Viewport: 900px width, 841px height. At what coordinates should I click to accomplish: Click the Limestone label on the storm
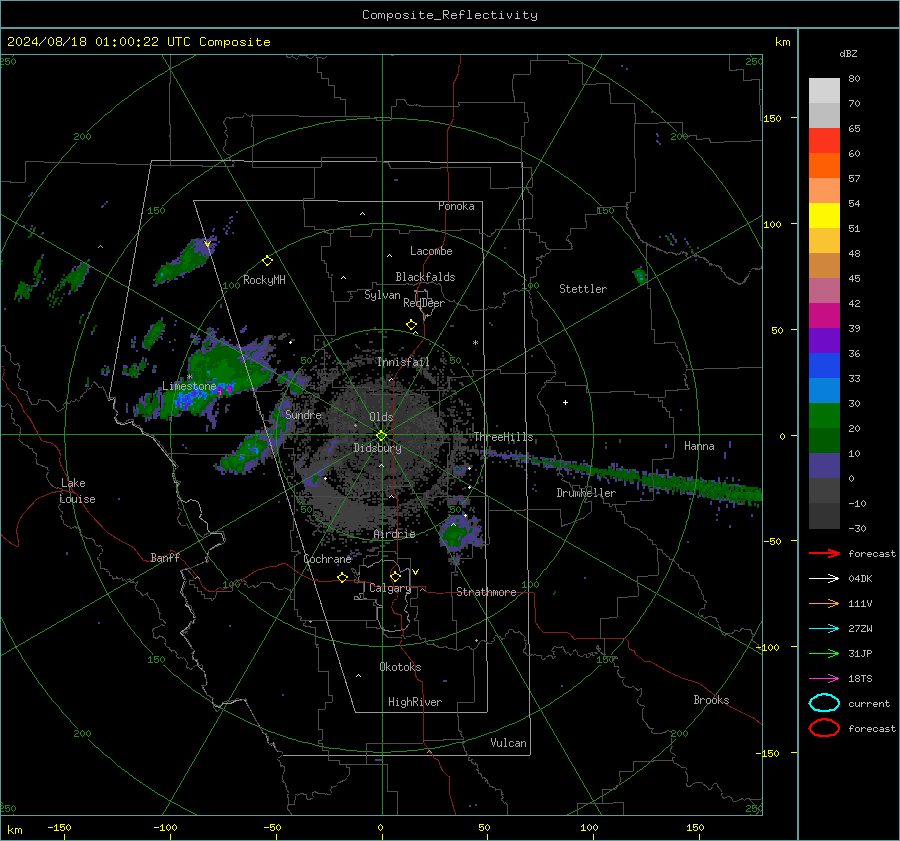click(x=189, y=386)
